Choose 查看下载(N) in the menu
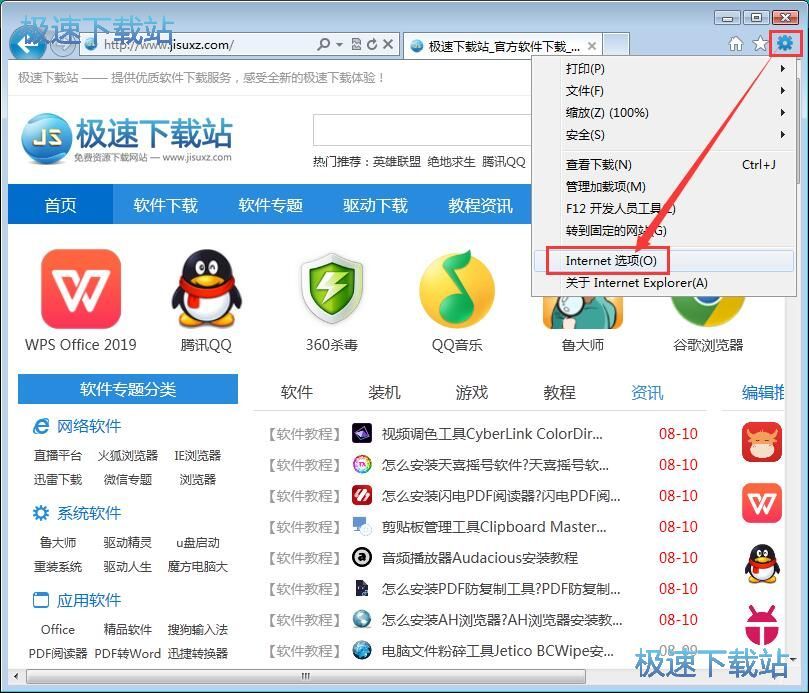The height and width of the screenshot is (693, 809). click(664, 165)
